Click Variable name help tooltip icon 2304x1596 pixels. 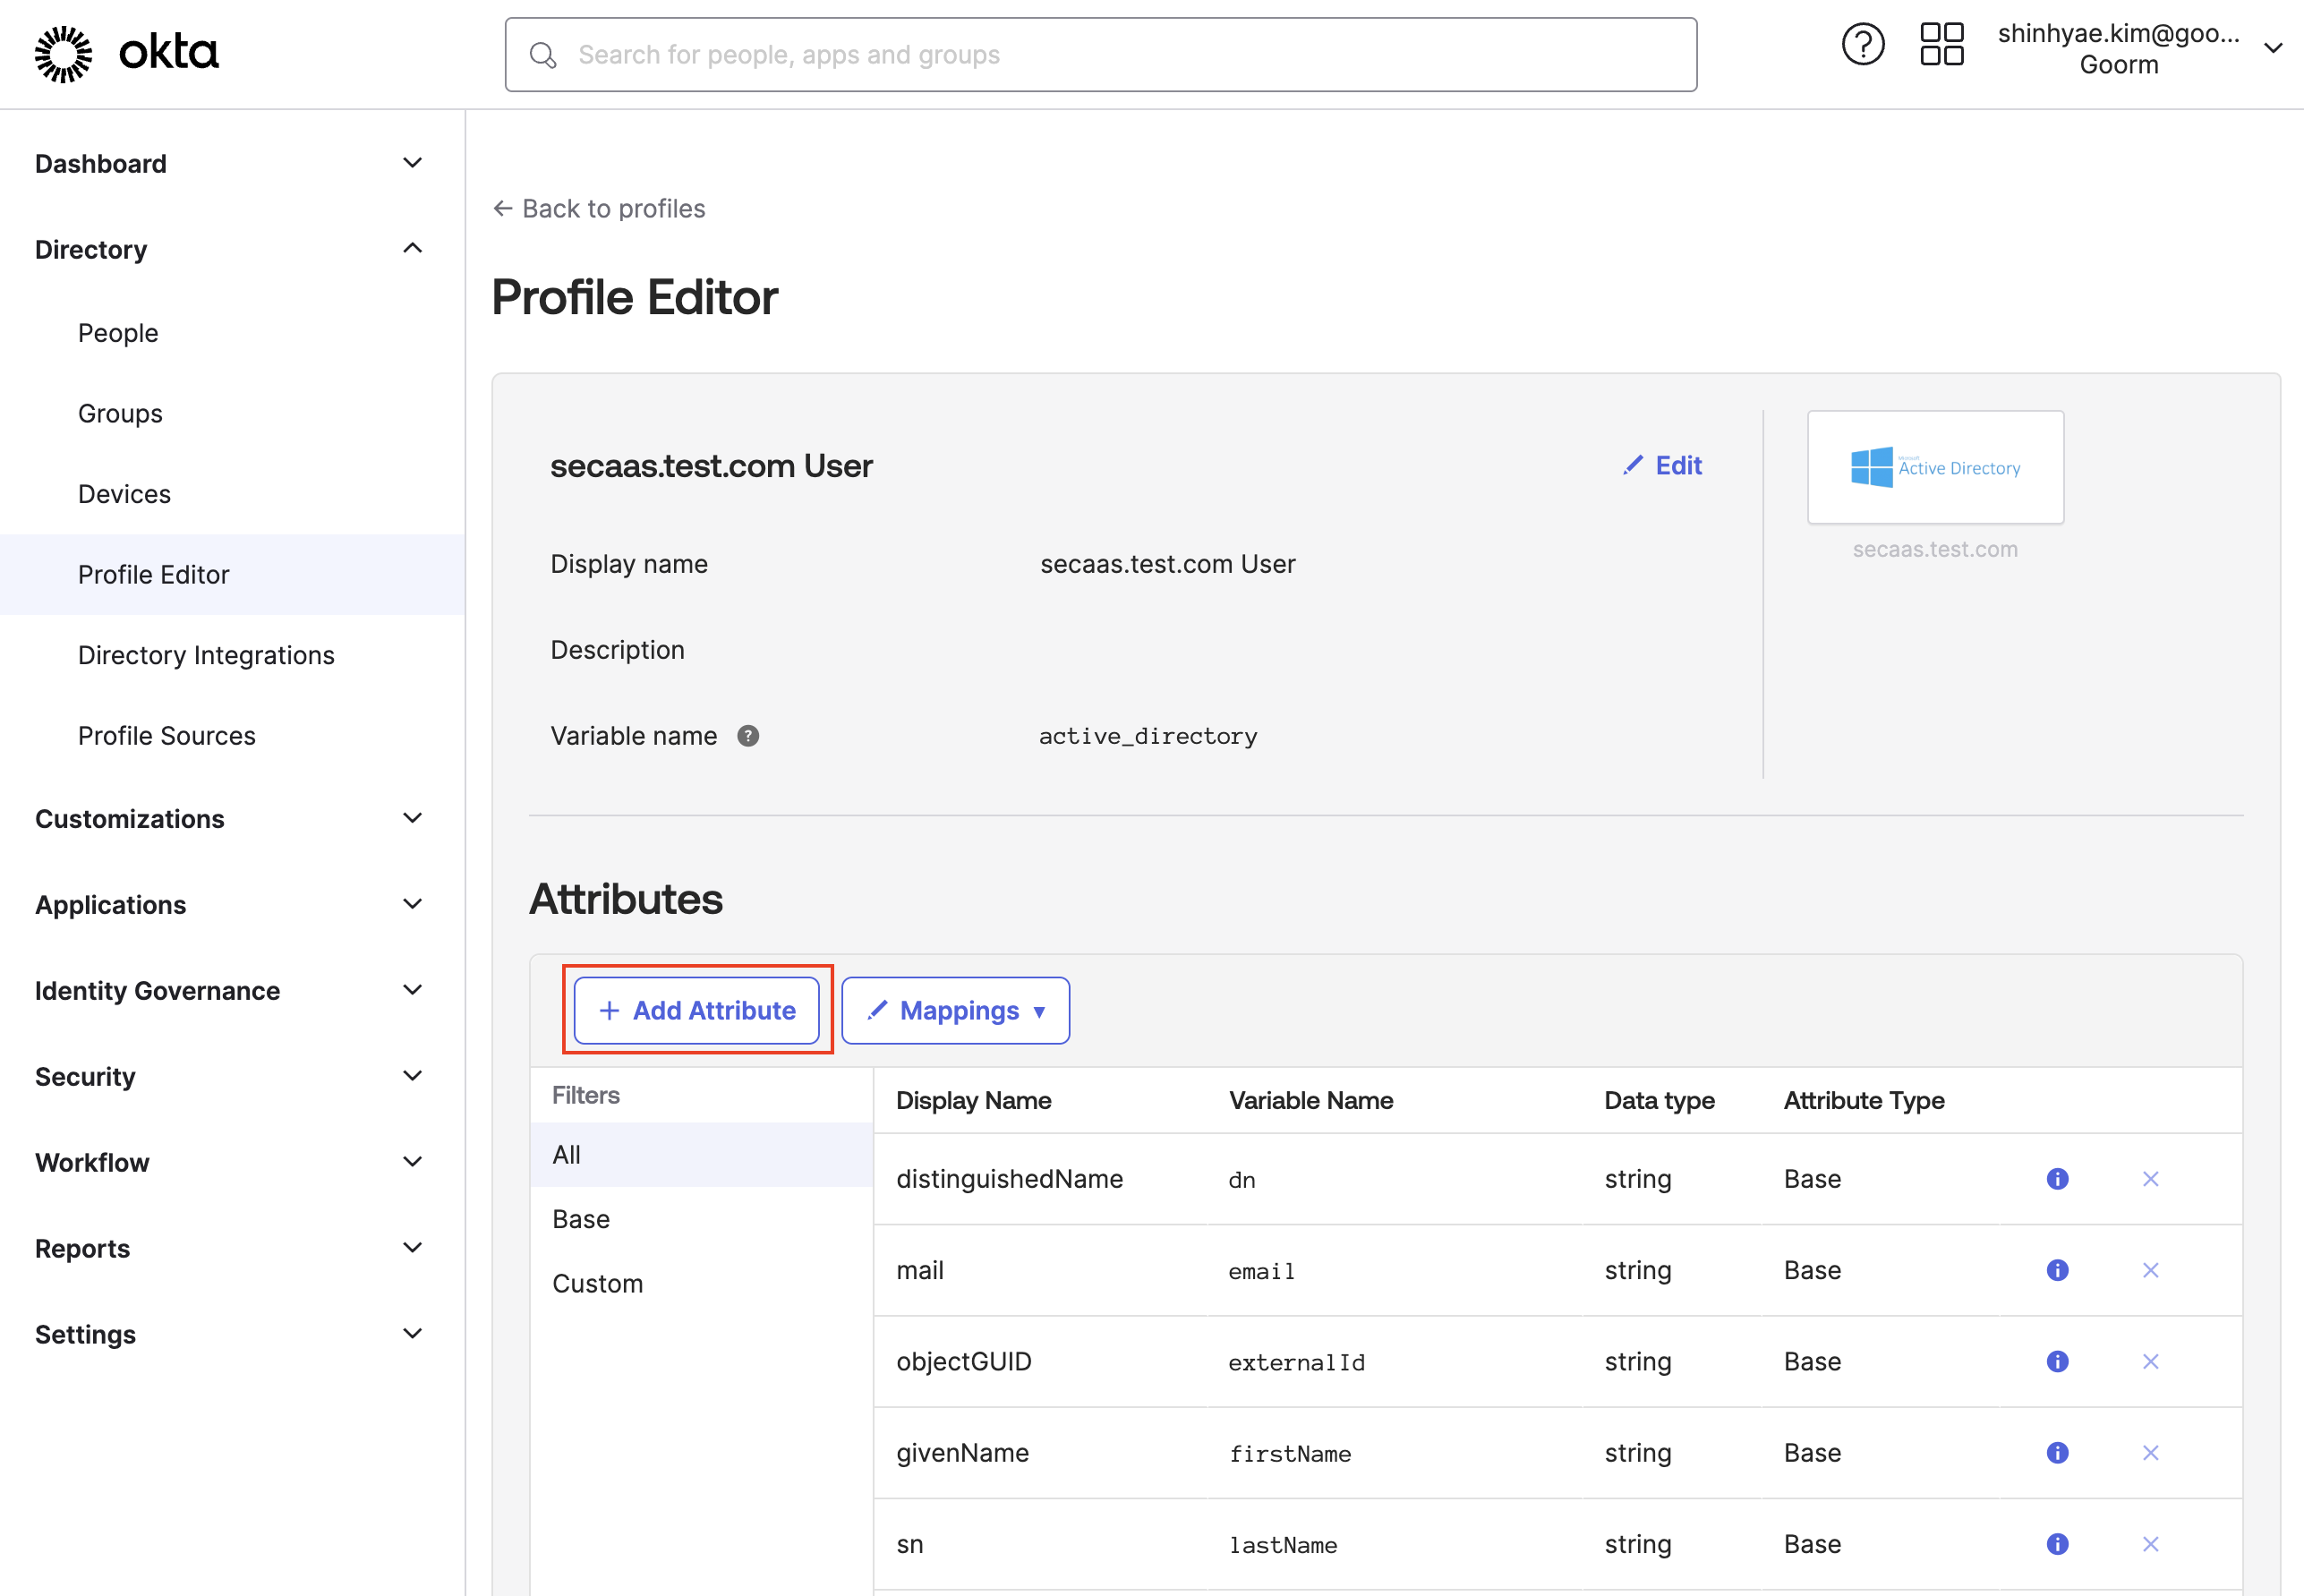point(748,736)
